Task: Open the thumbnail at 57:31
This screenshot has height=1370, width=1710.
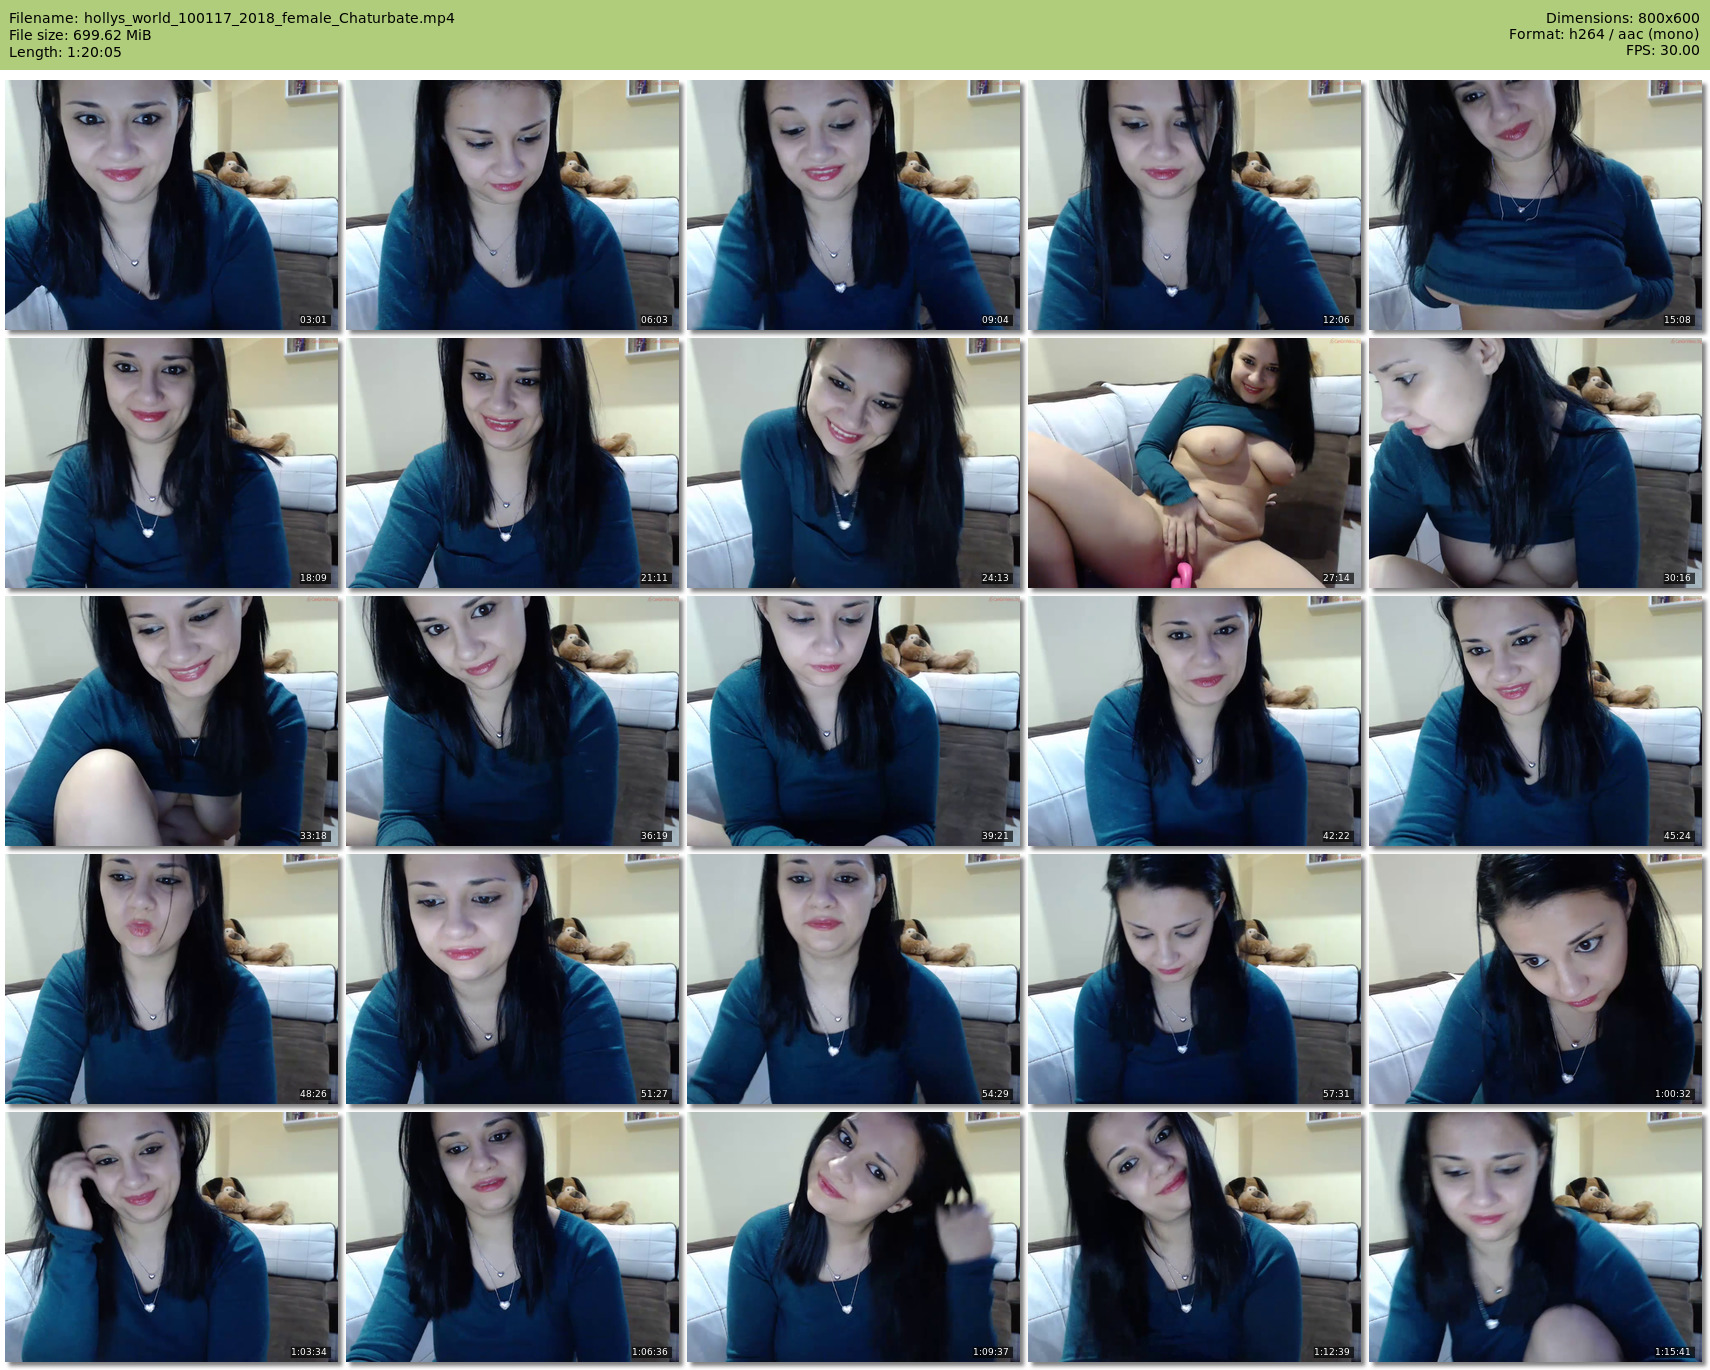Action: pyautogui.click(x=1195, y=979)
